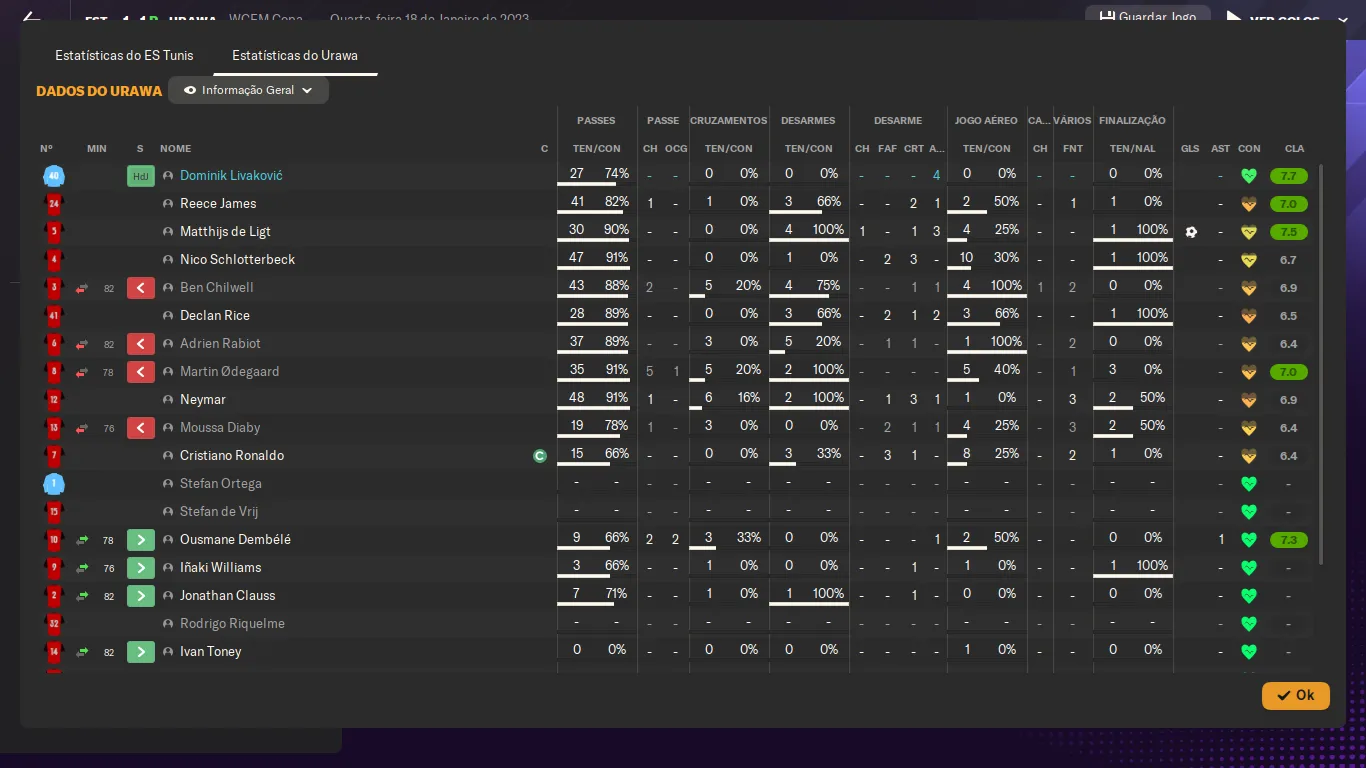The height and width of the screenshot is (768, 1366).
Task: Click de Ligt's 7.5 rating badge
Action: pos(1288,232)
